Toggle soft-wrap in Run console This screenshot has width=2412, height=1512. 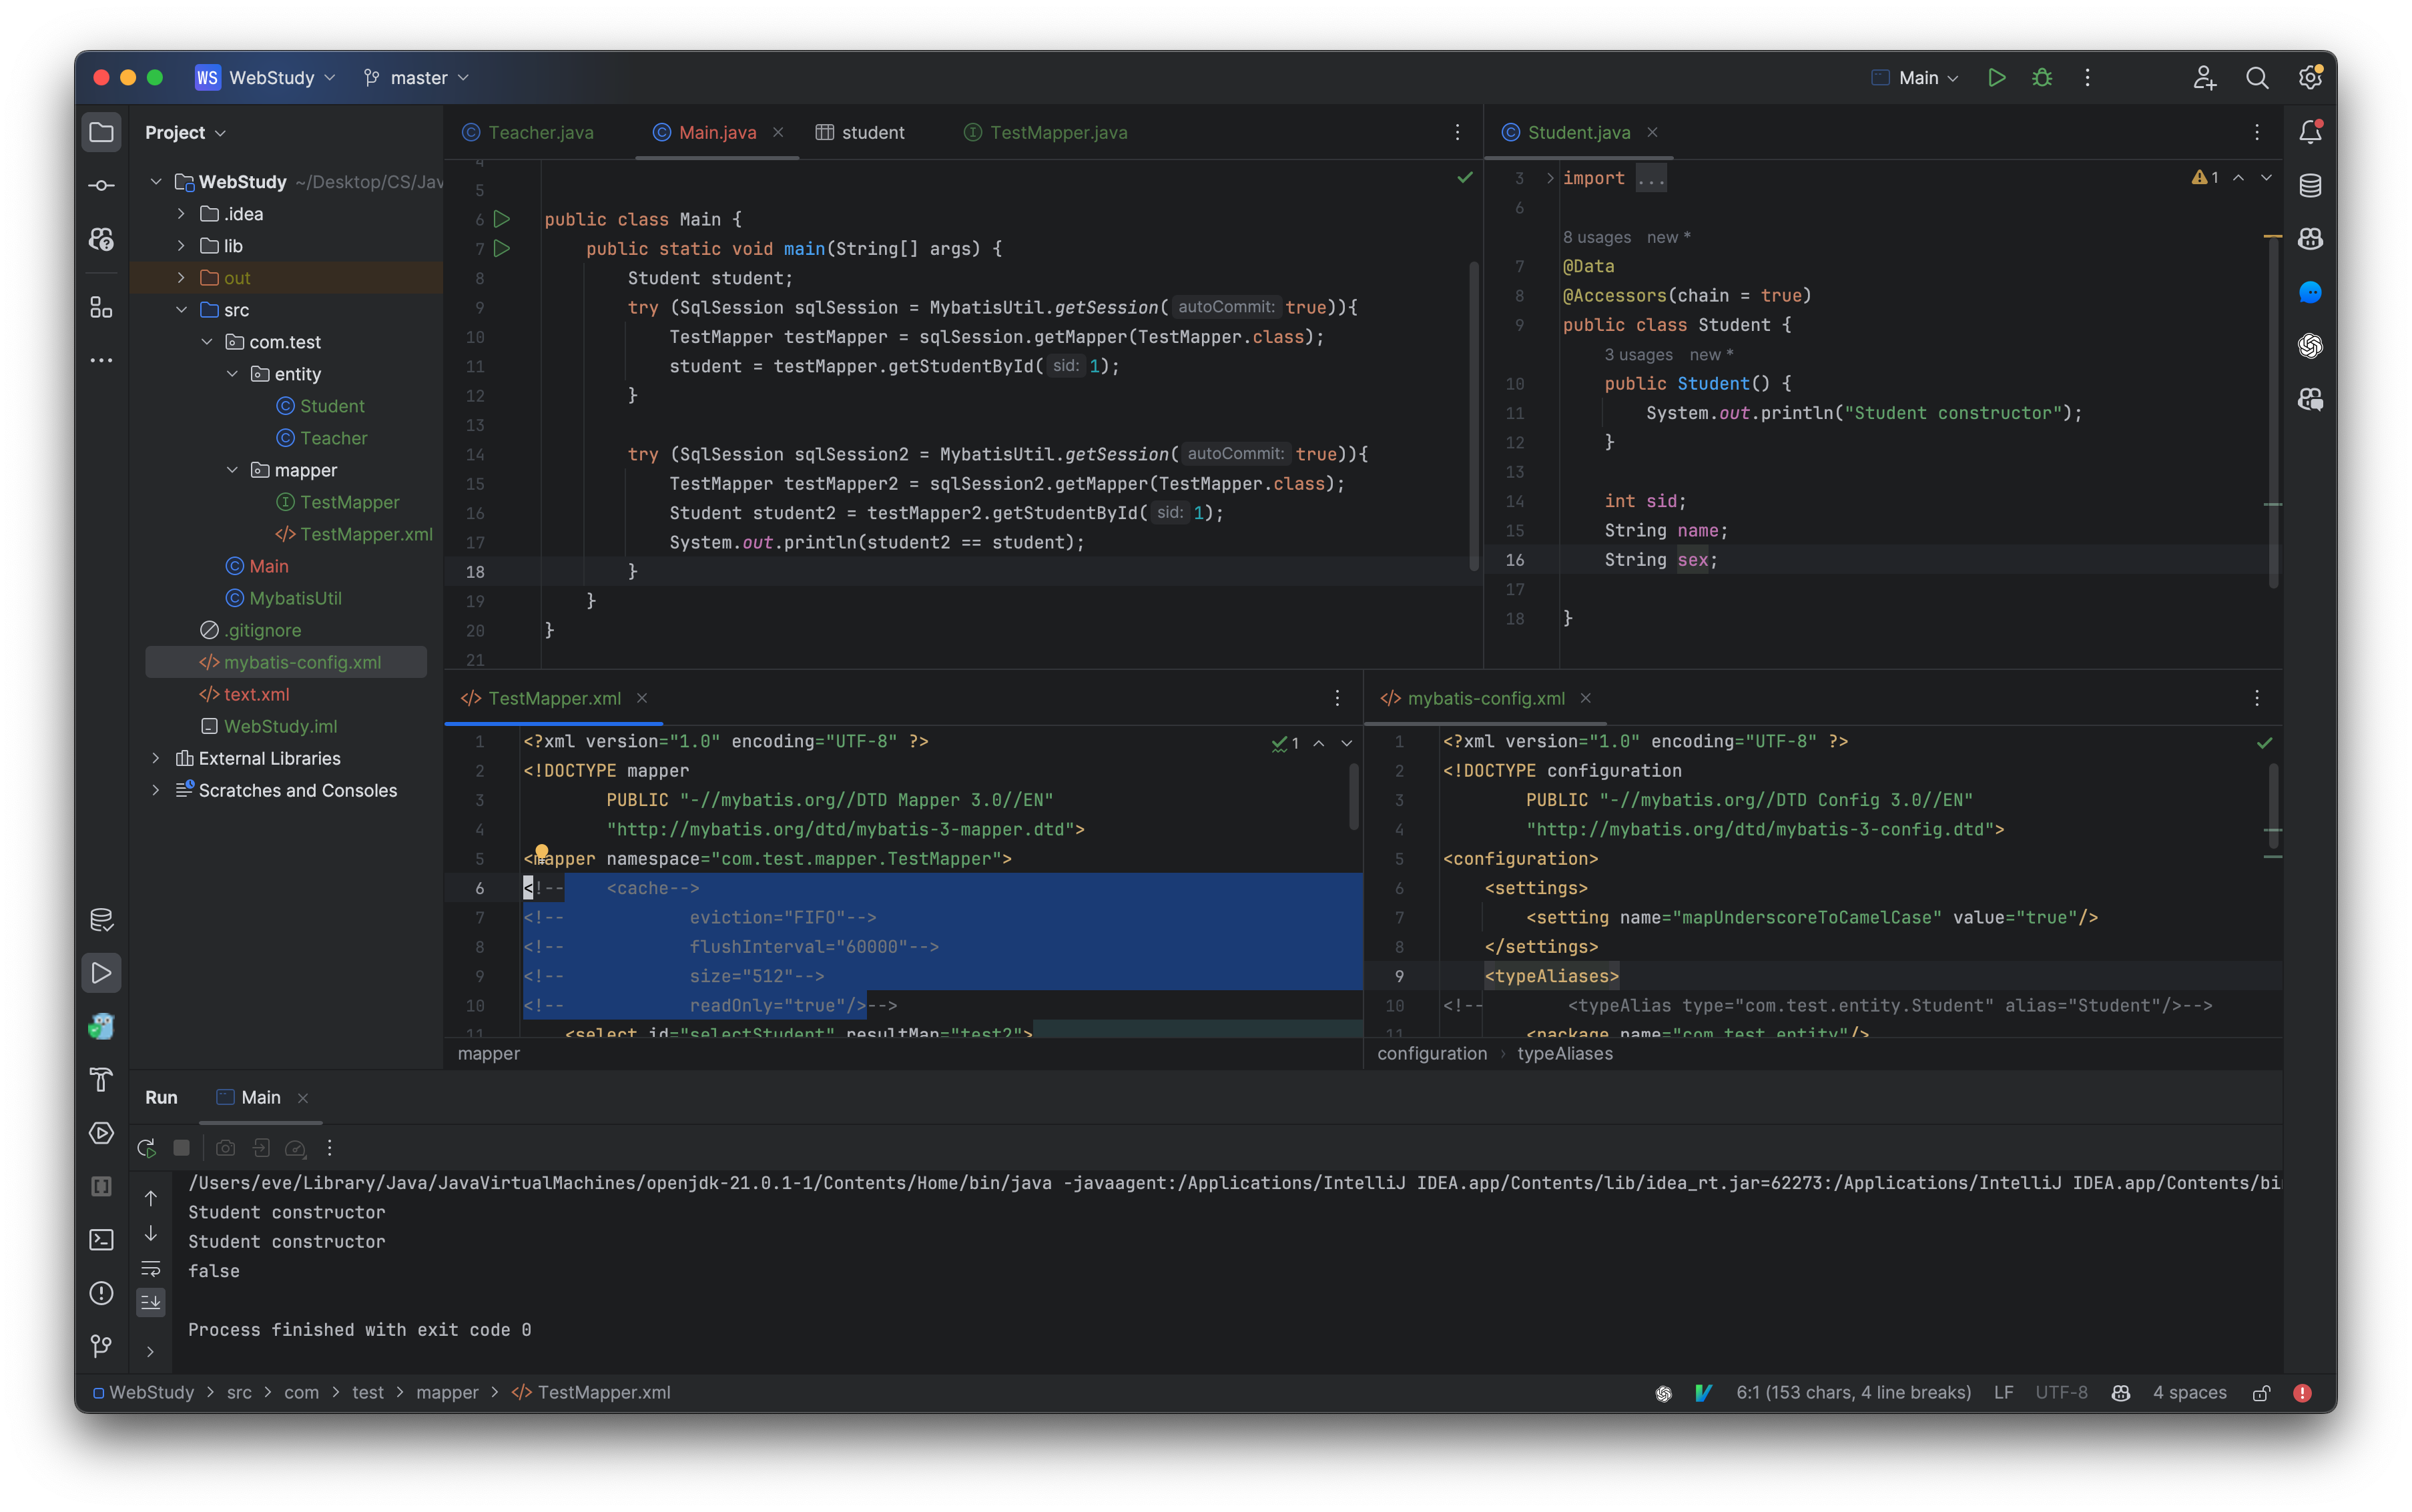[151, 1268]
